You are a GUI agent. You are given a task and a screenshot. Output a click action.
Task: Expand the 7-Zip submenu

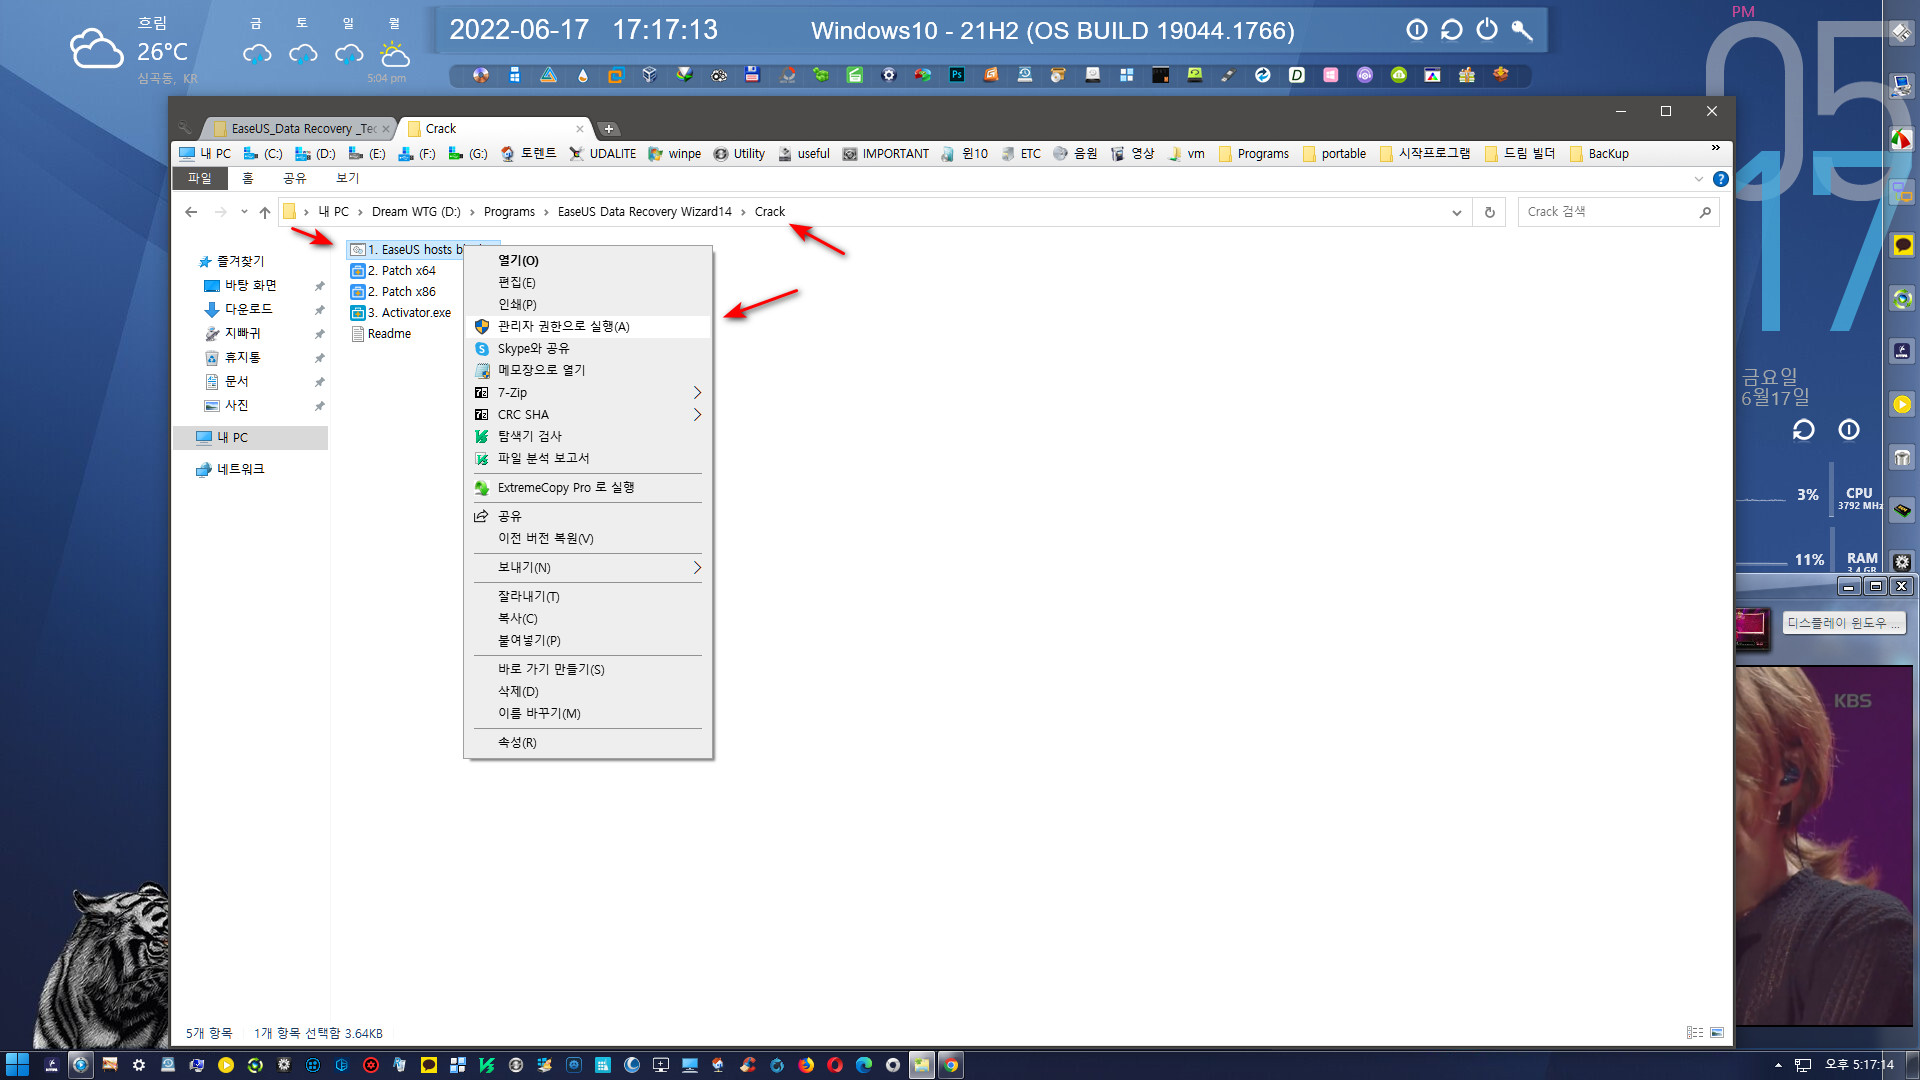(x=588, y=393)
